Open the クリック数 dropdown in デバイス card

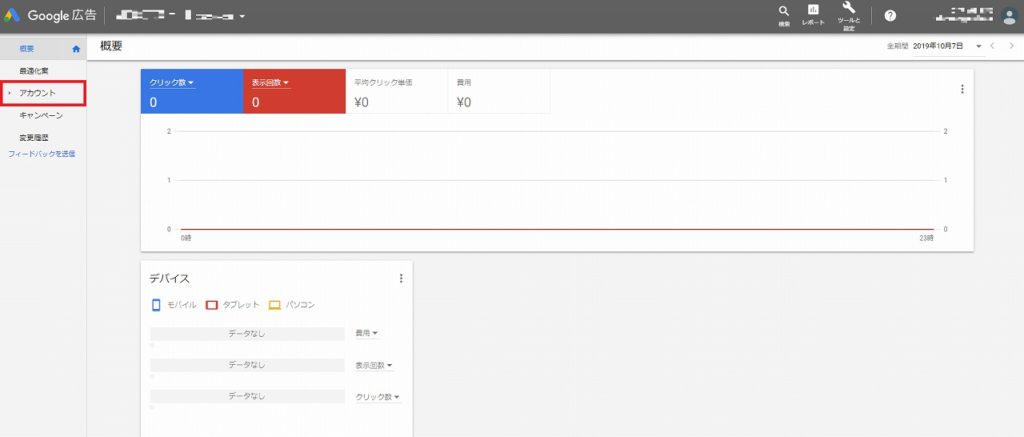[377, 397]
